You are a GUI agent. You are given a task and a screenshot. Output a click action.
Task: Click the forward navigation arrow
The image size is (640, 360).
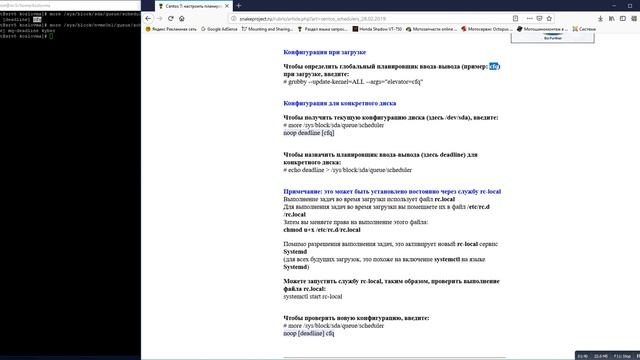160,18
